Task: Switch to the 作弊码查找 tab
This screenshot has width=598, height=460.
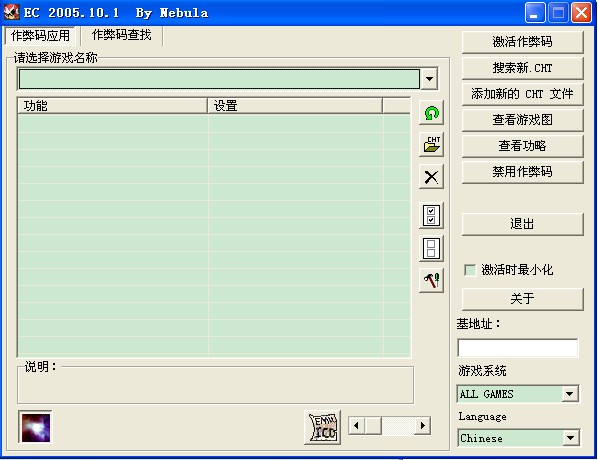Action: click(122, 35)
